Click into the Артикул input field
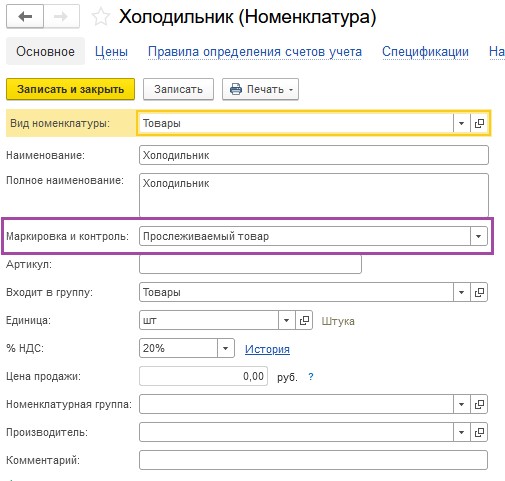 250,264
